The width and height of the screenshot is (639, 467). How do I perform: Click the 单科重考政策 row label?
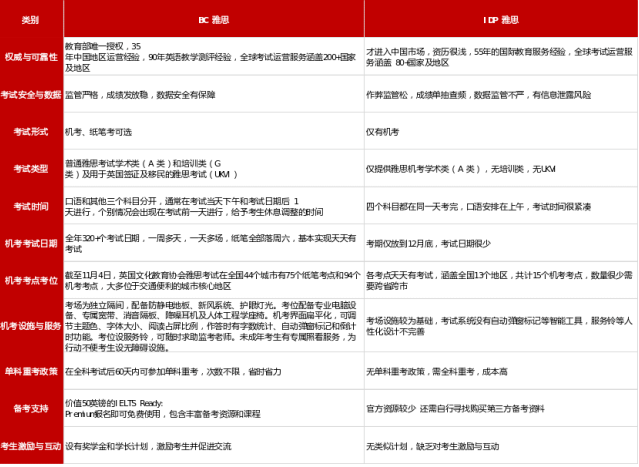tap(31, 371)
